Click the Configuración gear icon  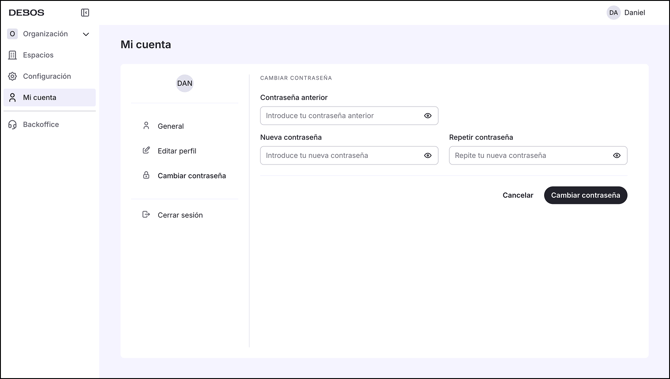click(12, 76)
